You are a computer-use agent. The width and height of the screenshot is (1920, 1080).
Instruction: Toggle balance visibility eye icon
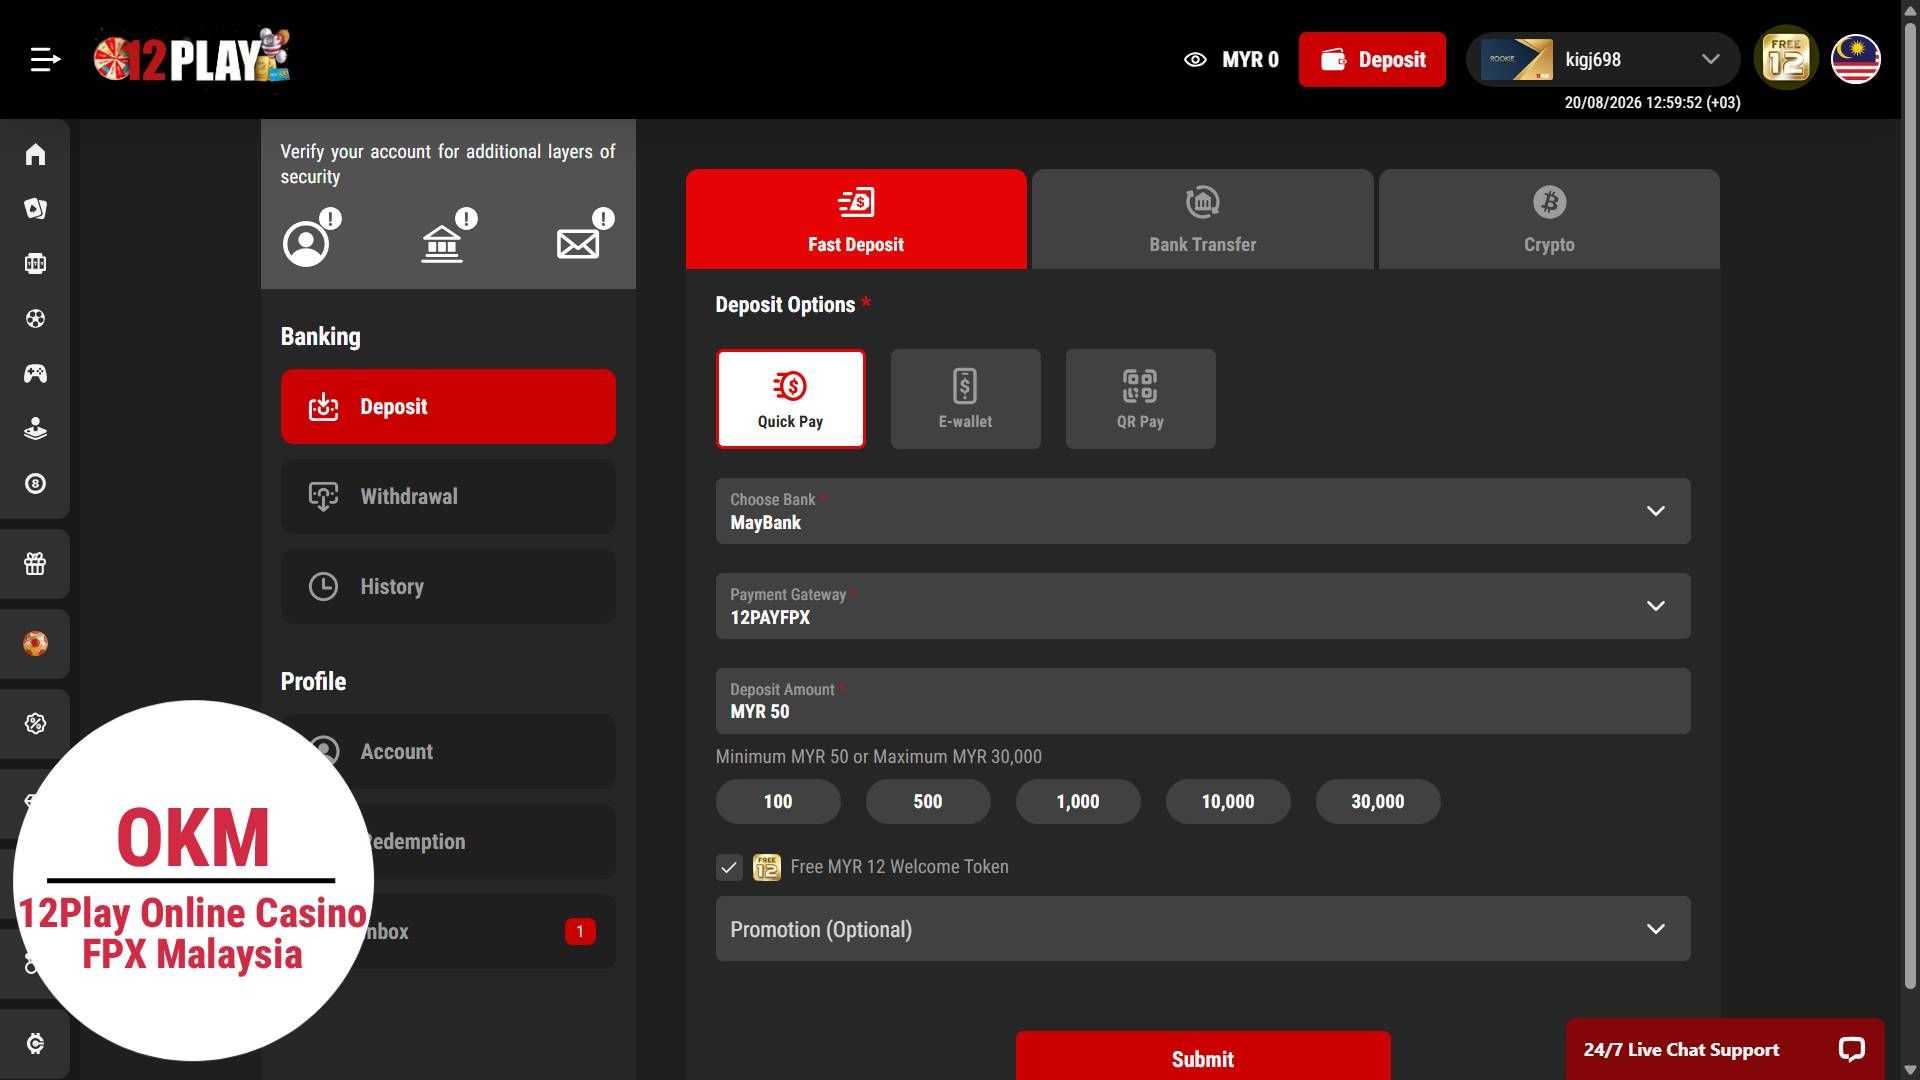coord(1195,60)
